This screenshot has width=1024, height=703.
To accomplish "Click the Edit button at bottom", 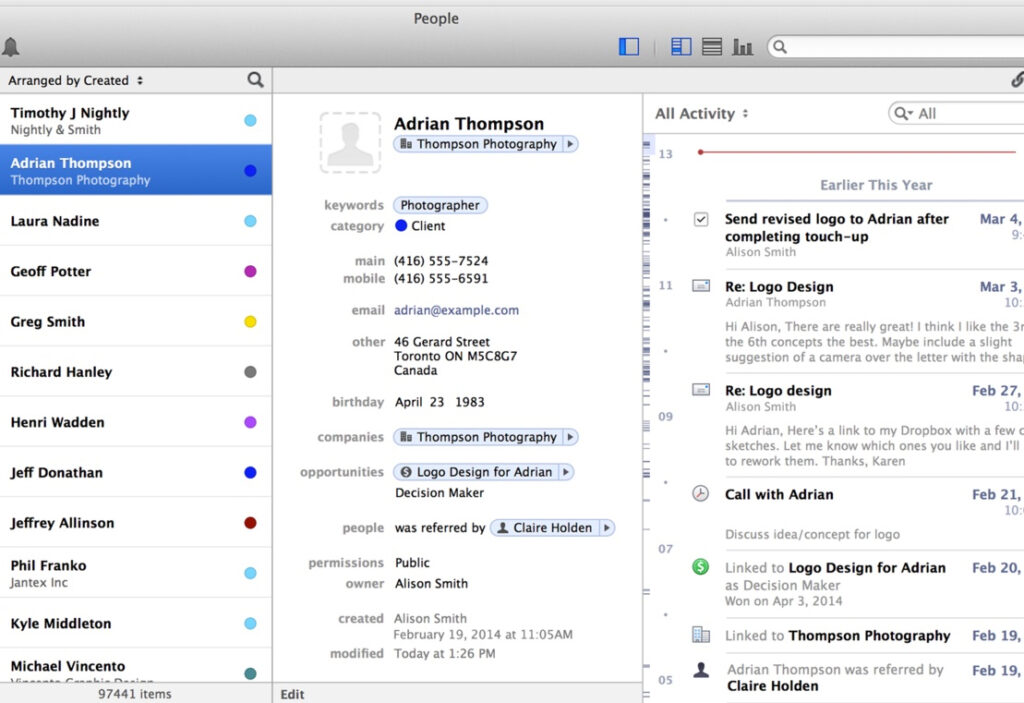I will [292, 694].
